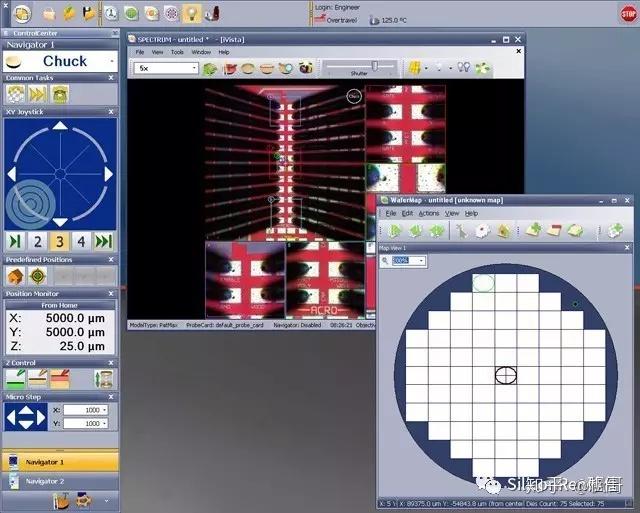Open the WaferMap Edit menu

407,213
